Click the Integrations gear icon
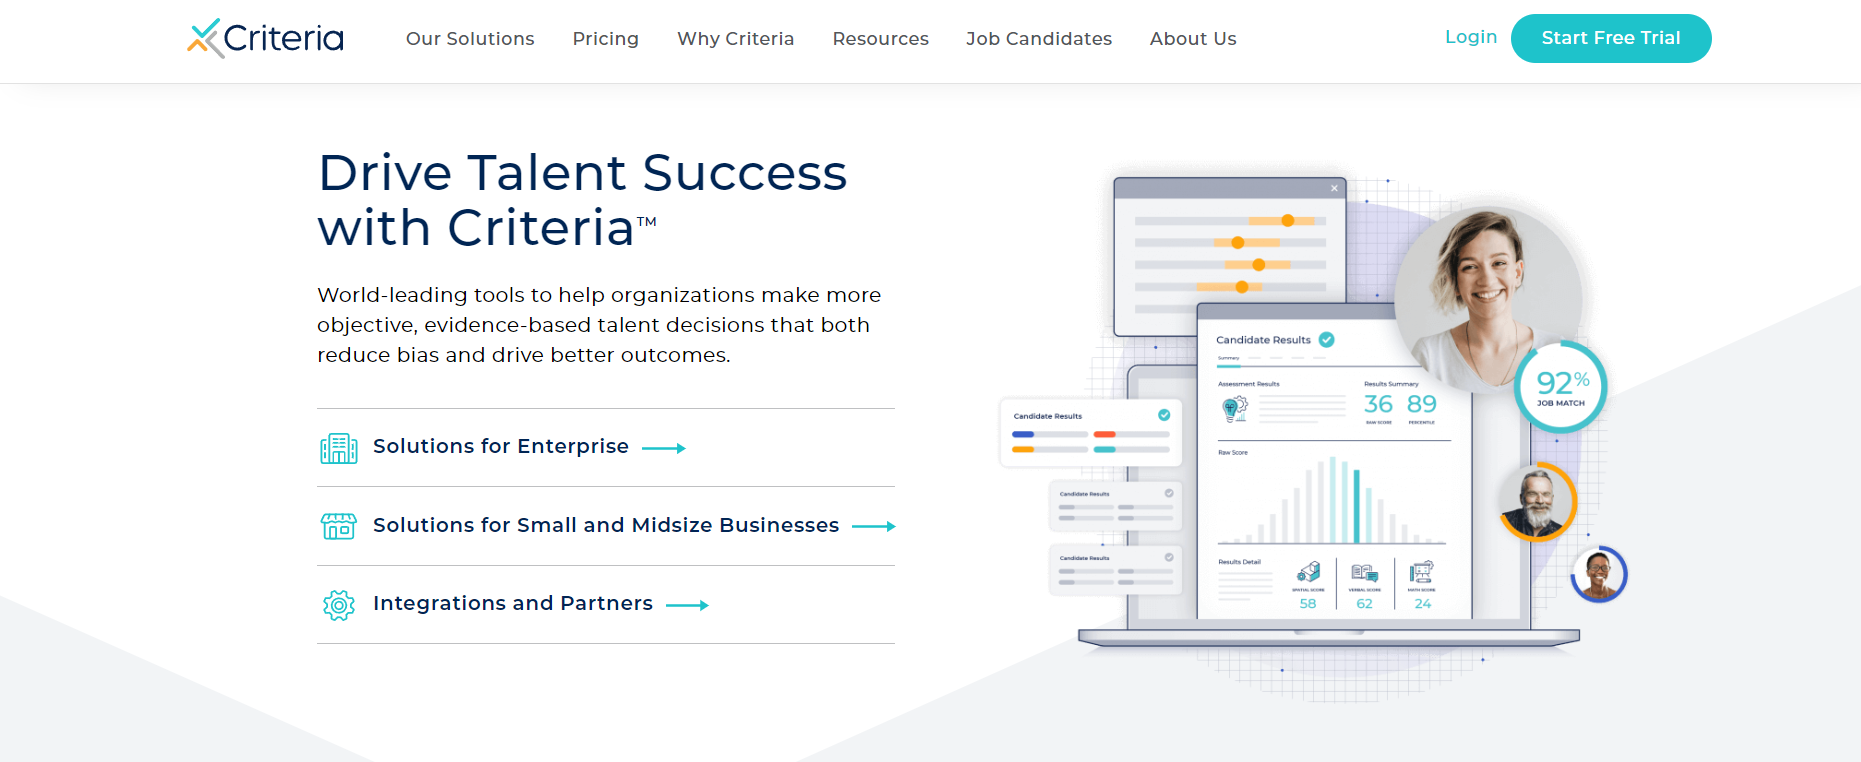The image size is (1861, 762). (339, 605)
